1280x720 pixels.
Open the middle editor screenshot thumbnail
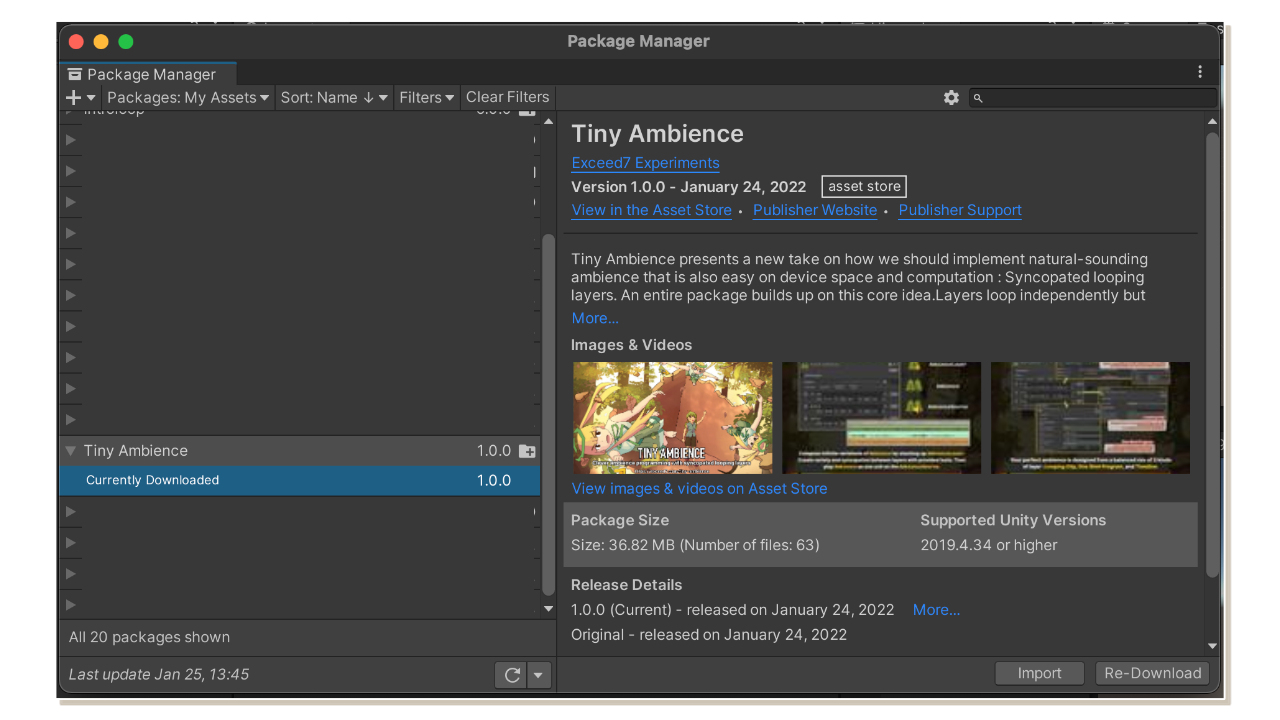[x=881, y=418]
